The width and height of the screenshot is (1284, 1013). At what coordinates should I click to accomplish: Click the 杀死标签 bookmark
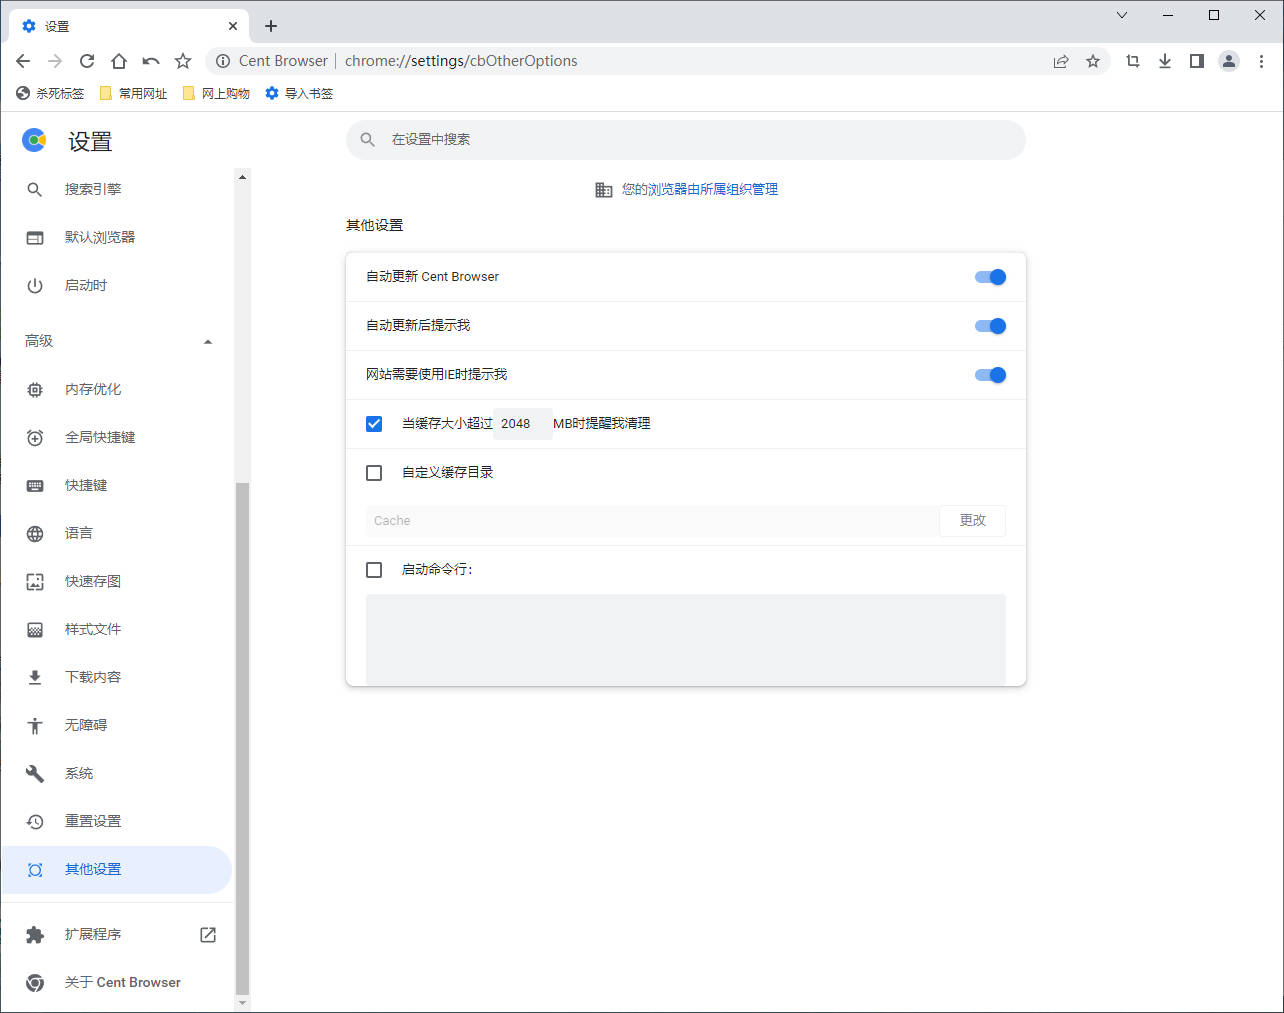[50, 93]
